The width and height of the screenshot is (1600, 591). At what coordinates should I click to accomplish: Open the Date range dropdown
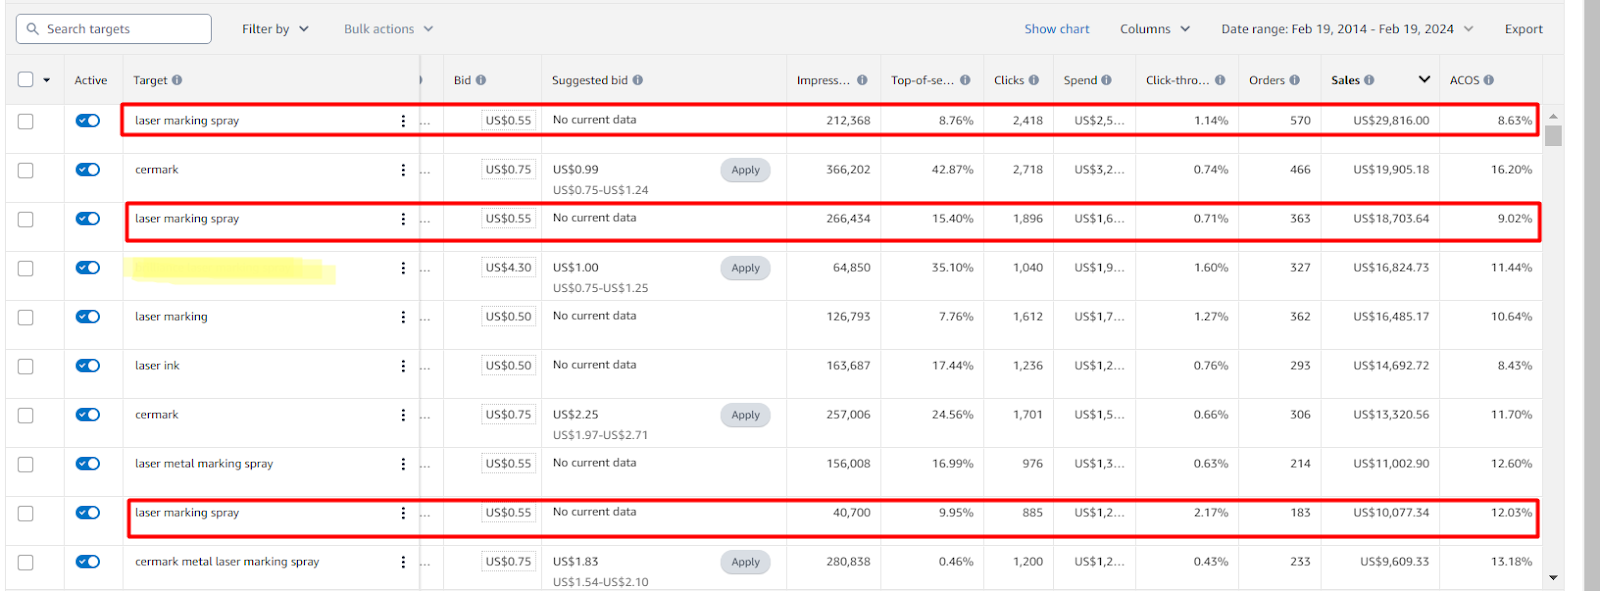coord(1347,29)
